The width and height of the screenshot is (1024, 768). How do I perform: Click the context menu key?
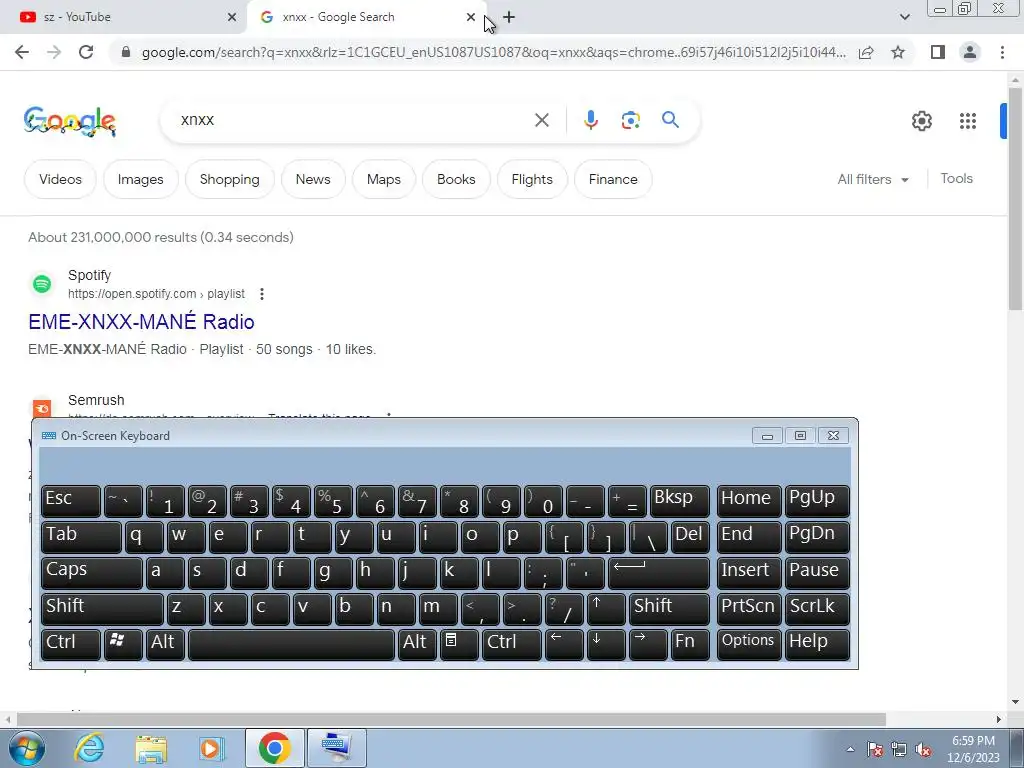pyautogui.click(x=458, y=644)
